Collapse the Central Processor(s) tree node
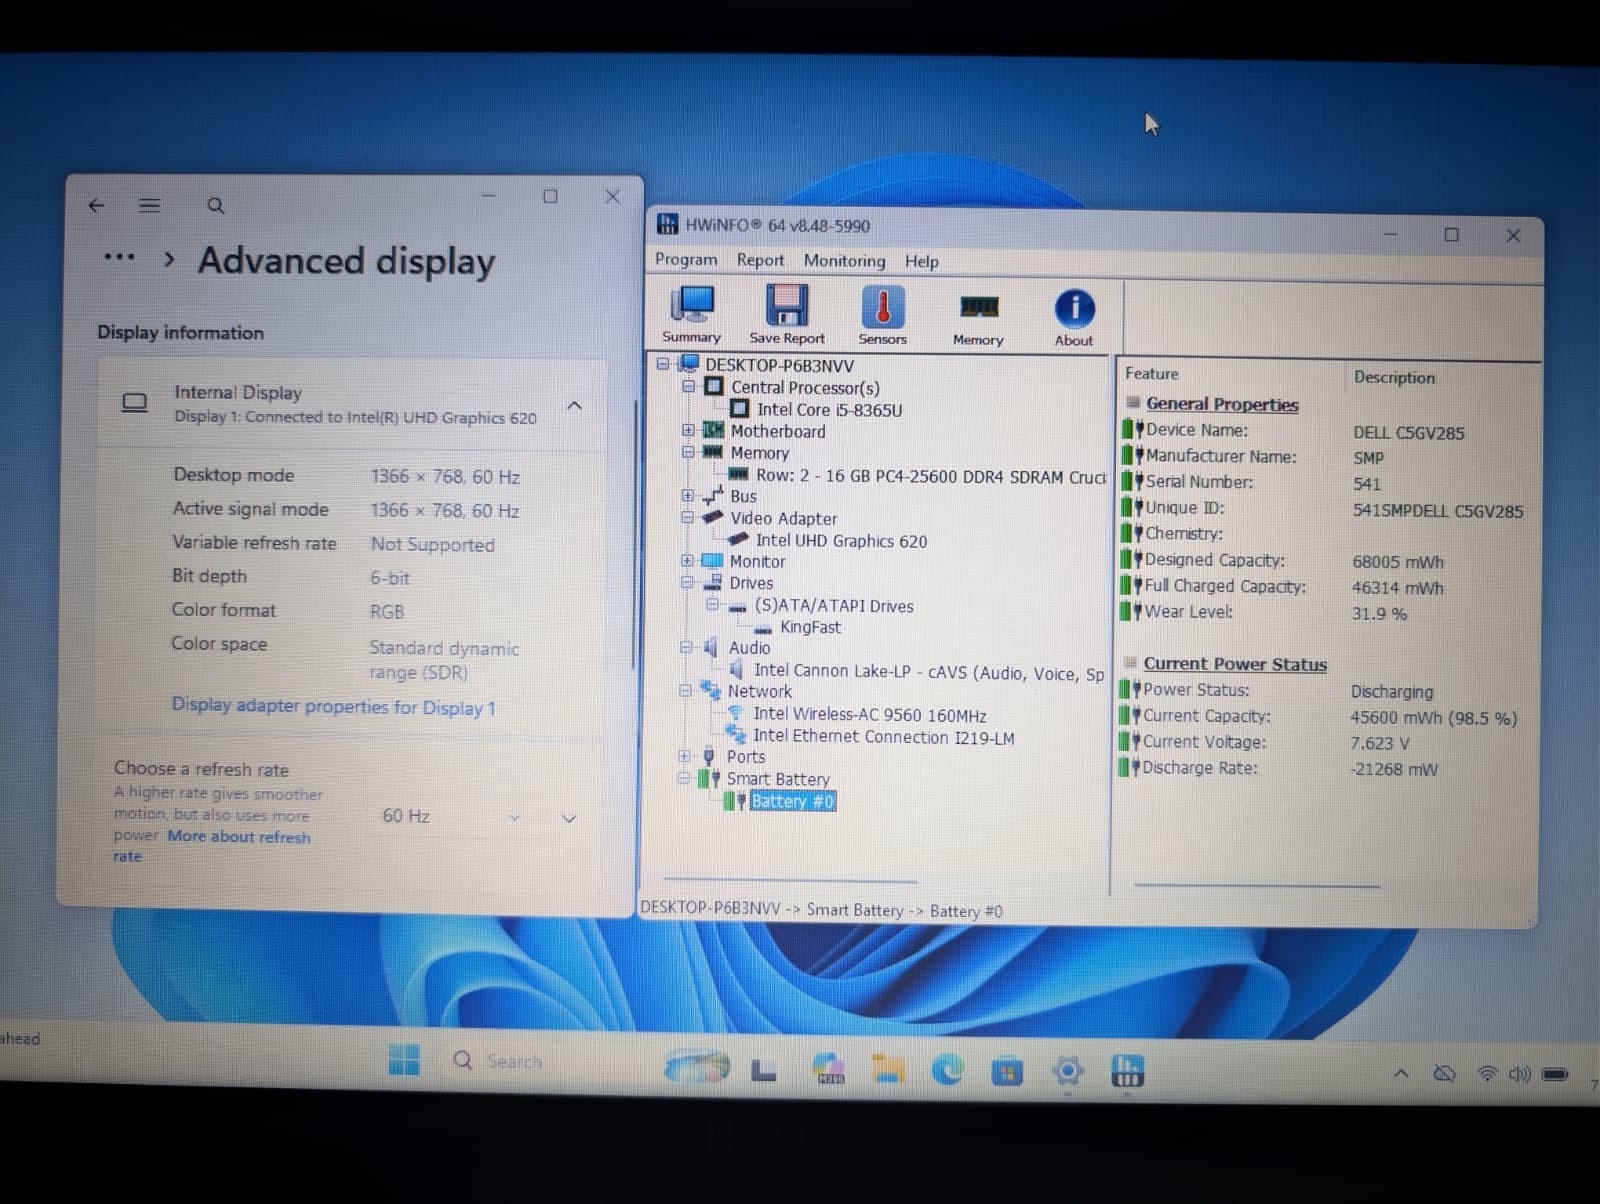 point(688,386)
